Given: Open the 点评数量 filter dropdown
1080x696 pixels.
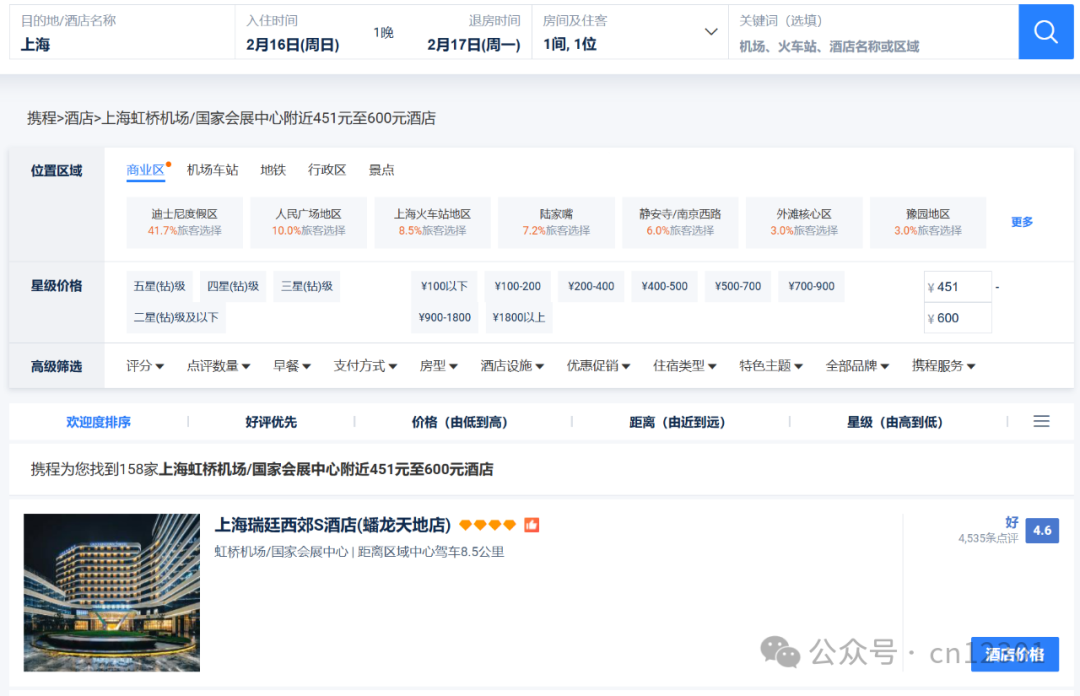Looking at the screenshot, I should pyautogui.click(x=218, y=366).
